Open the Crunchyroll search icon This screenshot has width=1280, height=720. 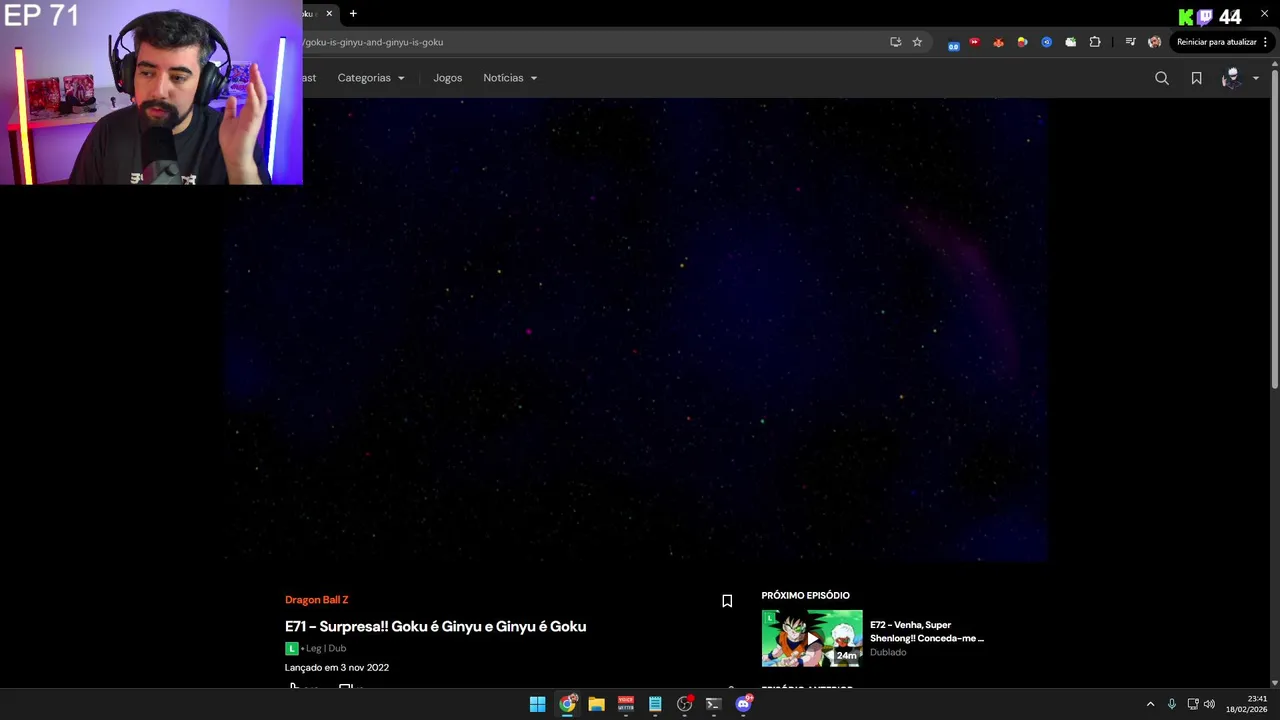(1162, 78)
